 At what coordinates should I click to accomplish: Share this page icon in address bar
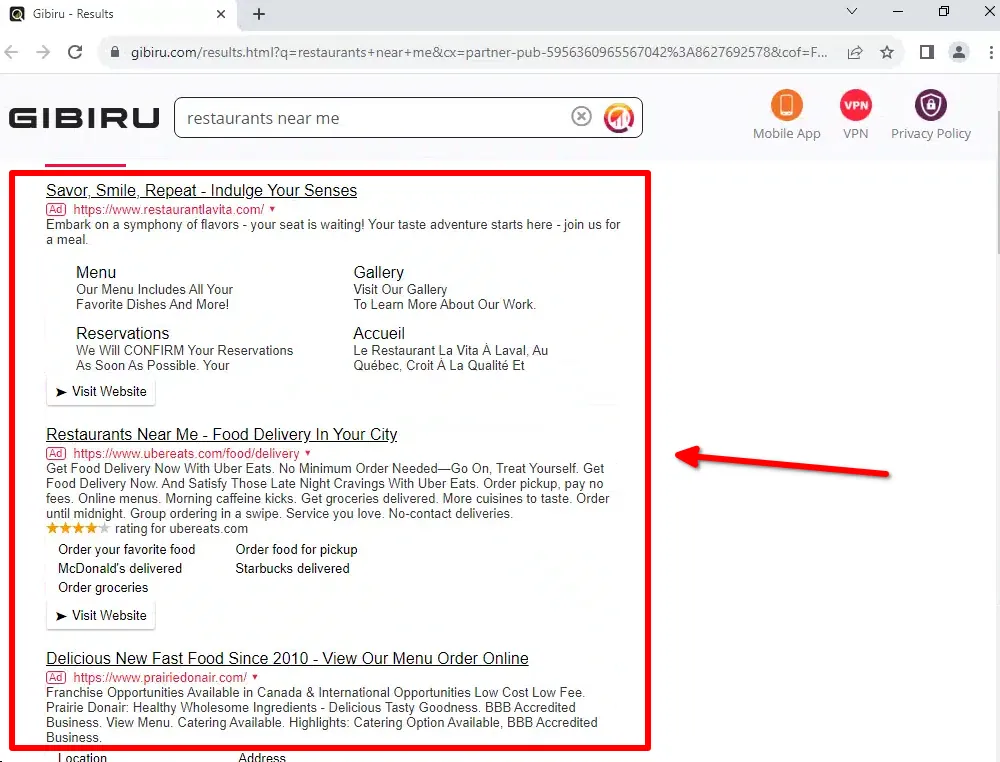tap(855, 52)
